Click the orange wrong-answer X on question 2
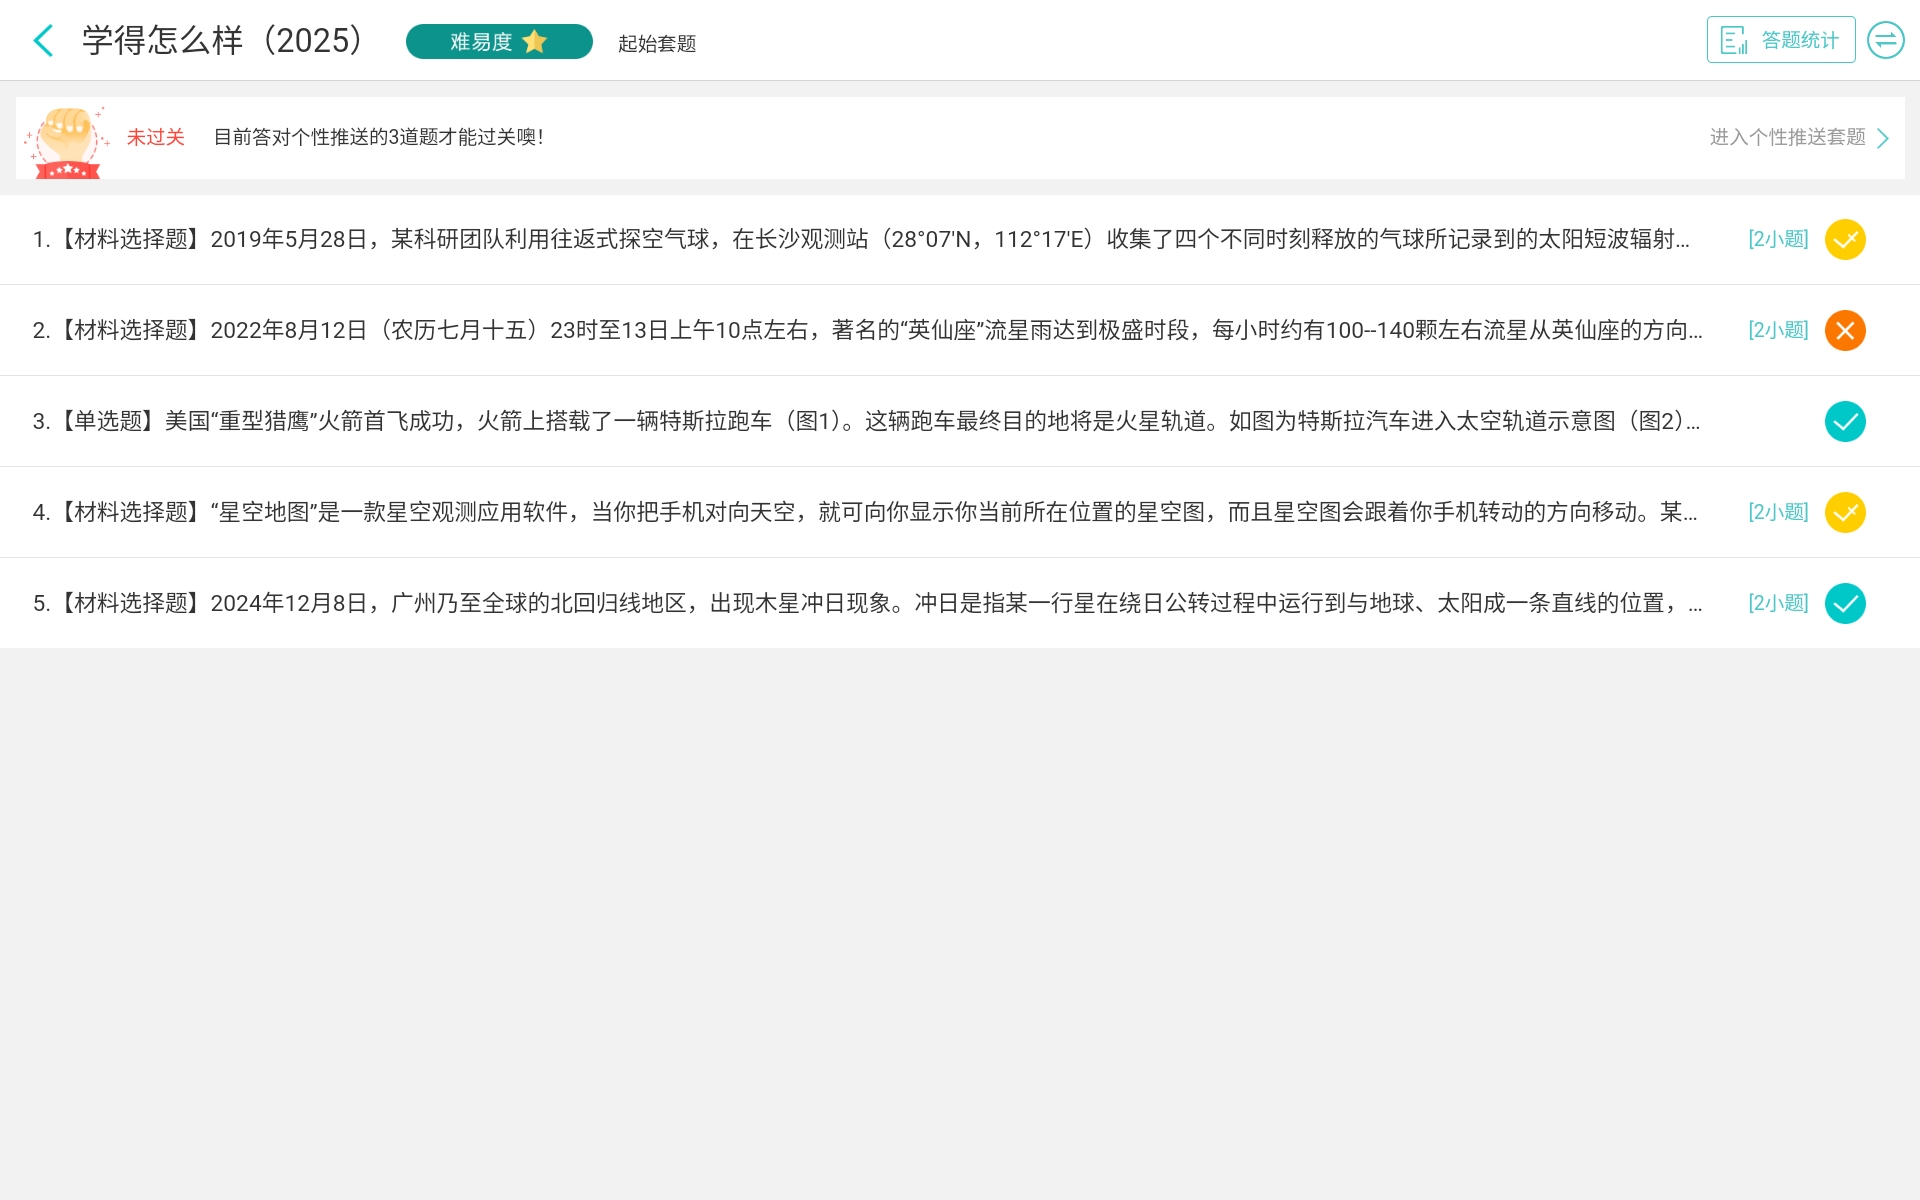The width and height of the screenshot is (1920, 1200). [1844, 331]
